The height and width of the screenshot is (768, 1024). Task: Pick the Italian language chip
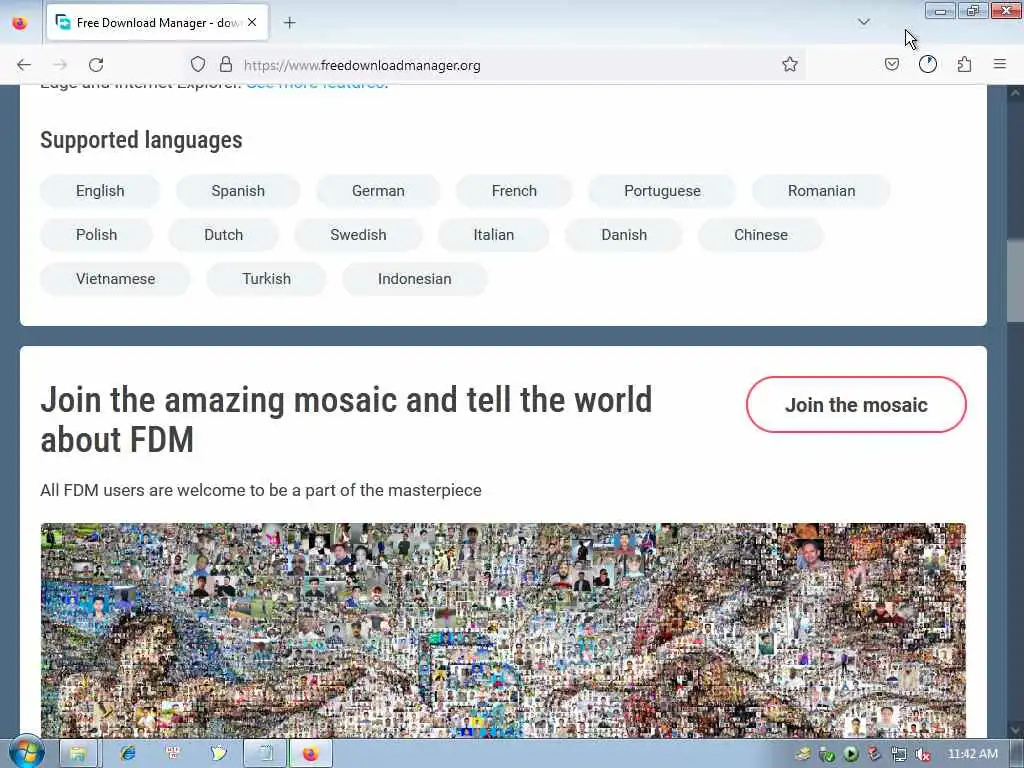(494, 234)
